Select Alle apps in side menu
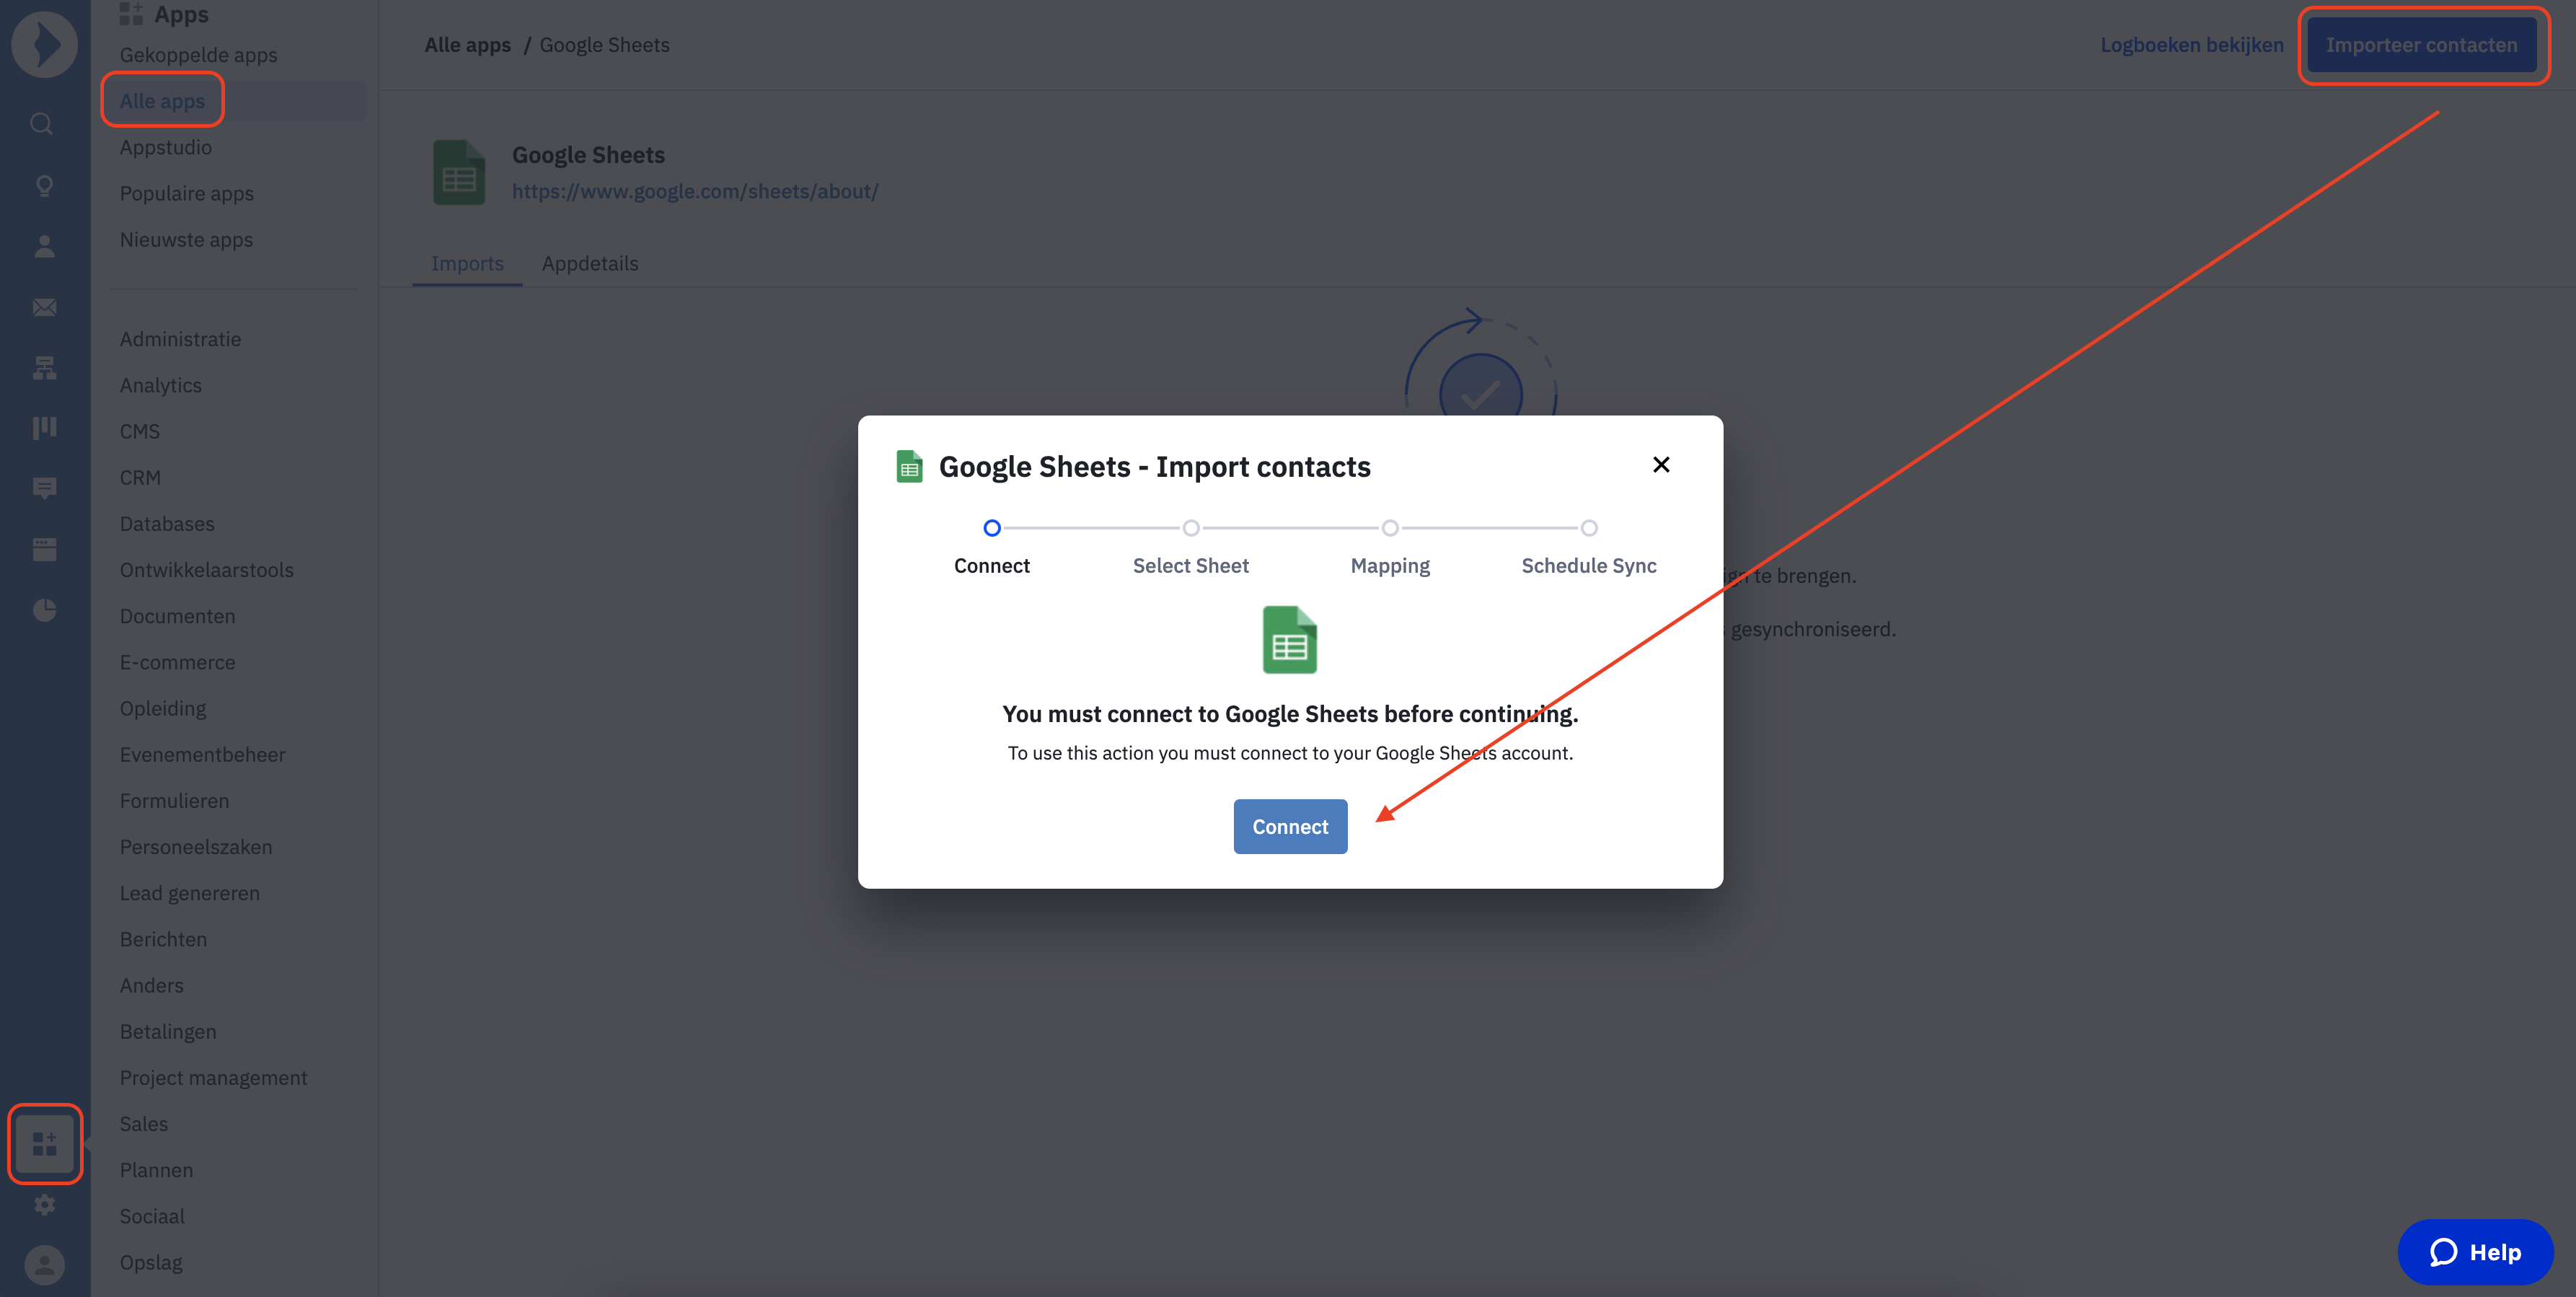This screenshot has height=1297, width=2576. tap(162, 101)
